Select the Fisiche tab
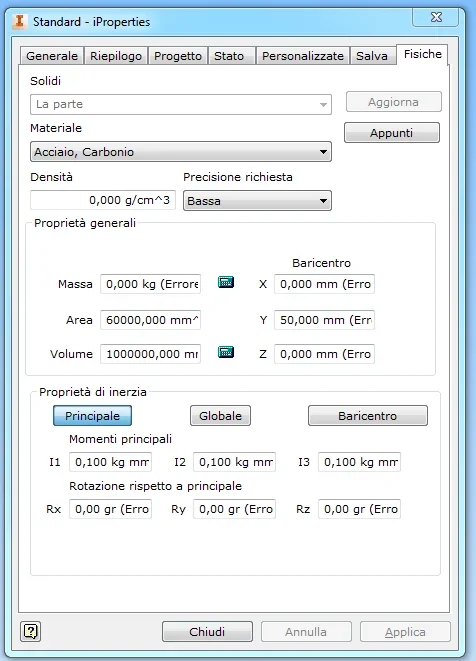 (422, 54)
